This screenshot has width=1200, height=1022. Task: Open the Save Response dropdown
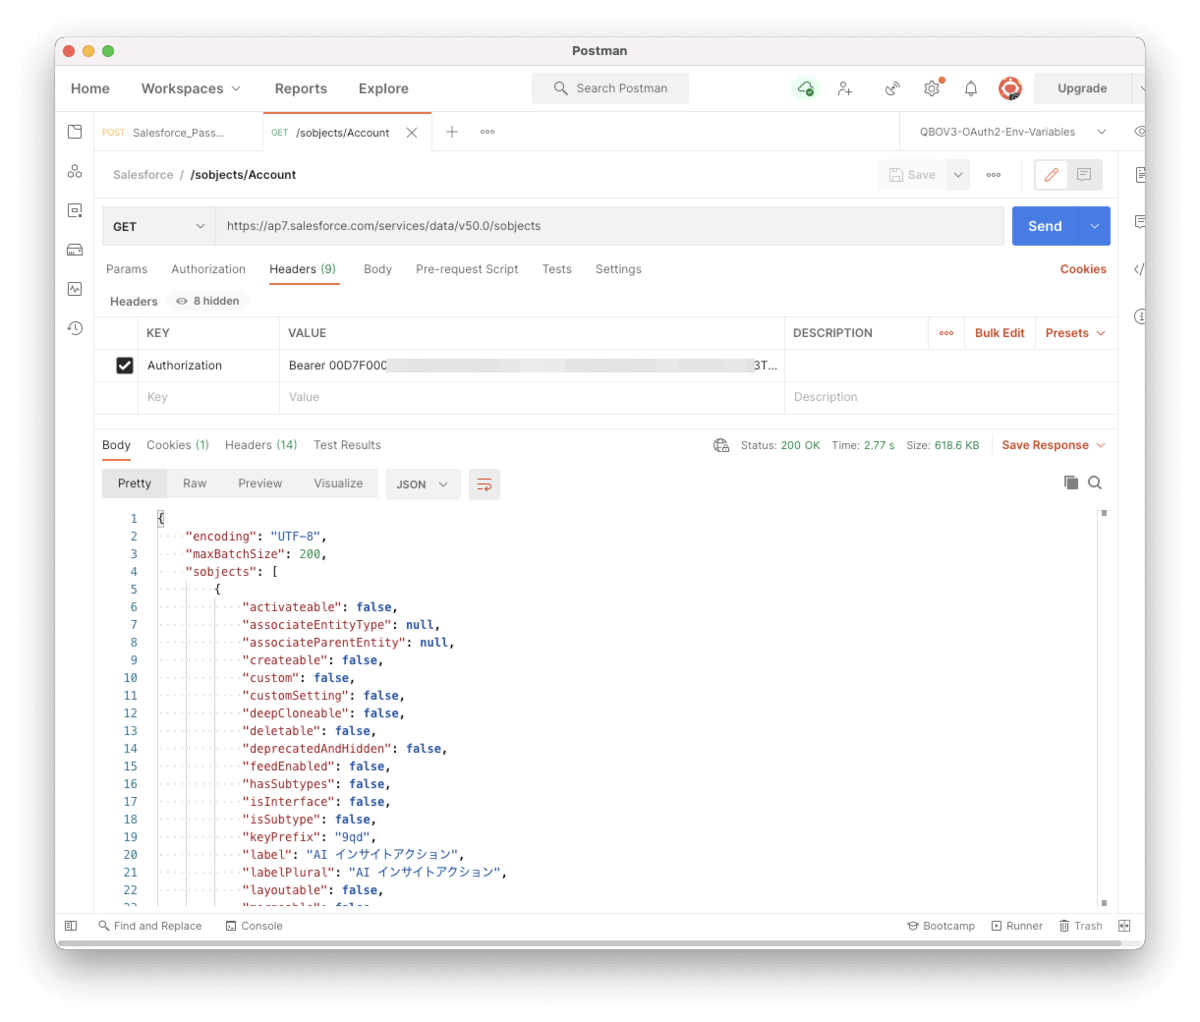click(x=1053, y=445)
